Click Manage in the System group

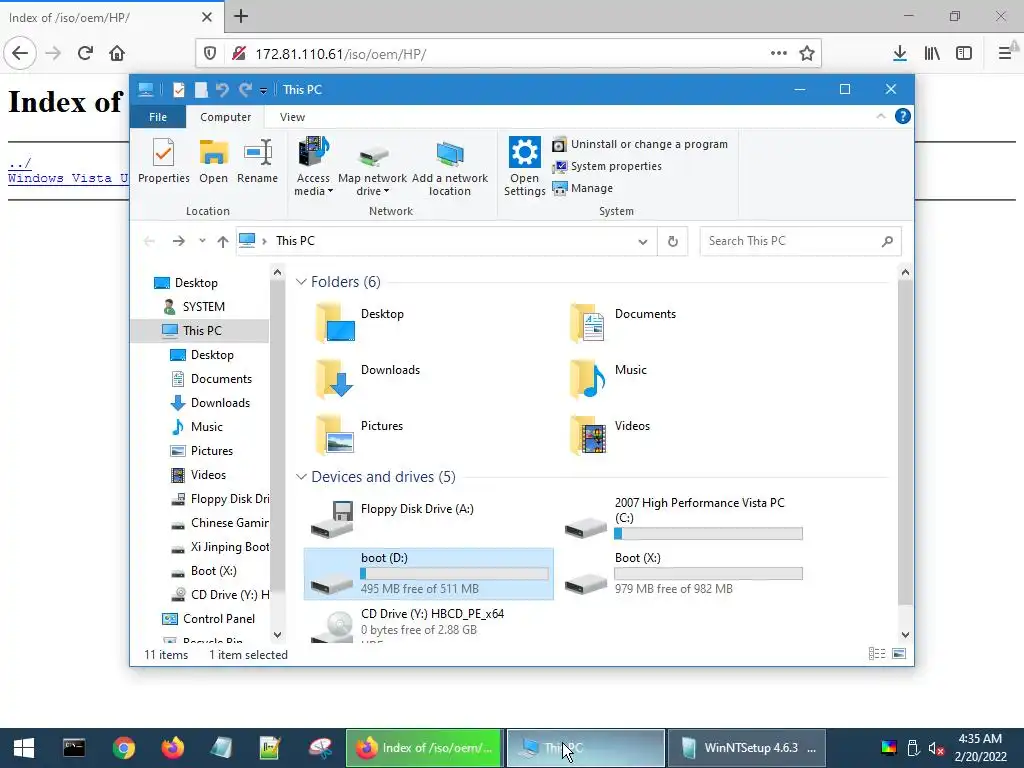(x=583, y=188)
